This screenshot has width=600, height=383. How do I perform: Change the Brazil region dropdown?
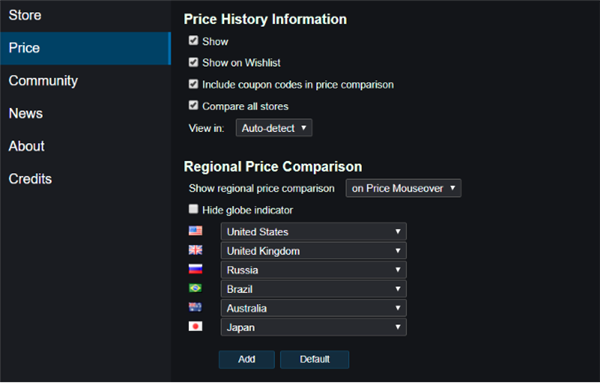(313, 289)
